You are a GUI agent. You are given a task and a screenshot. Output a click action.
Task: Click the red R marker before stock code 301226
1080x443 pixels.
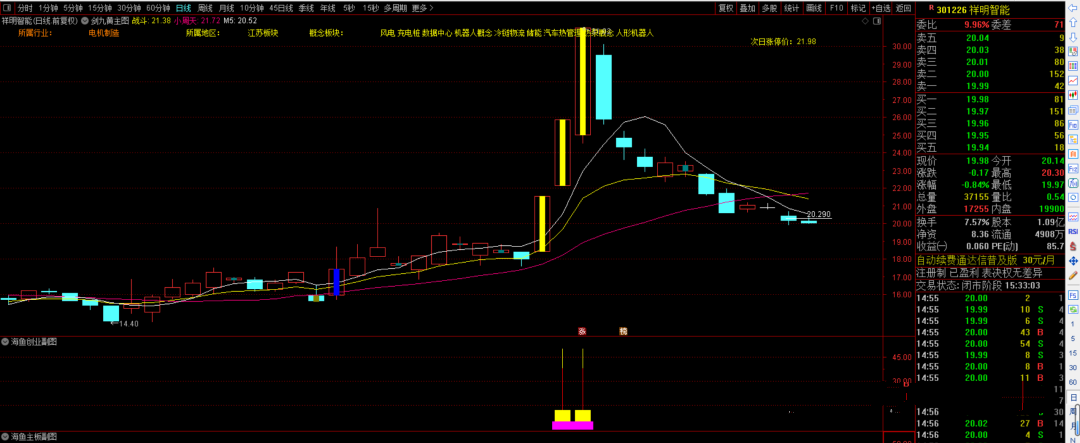point(921,8)
